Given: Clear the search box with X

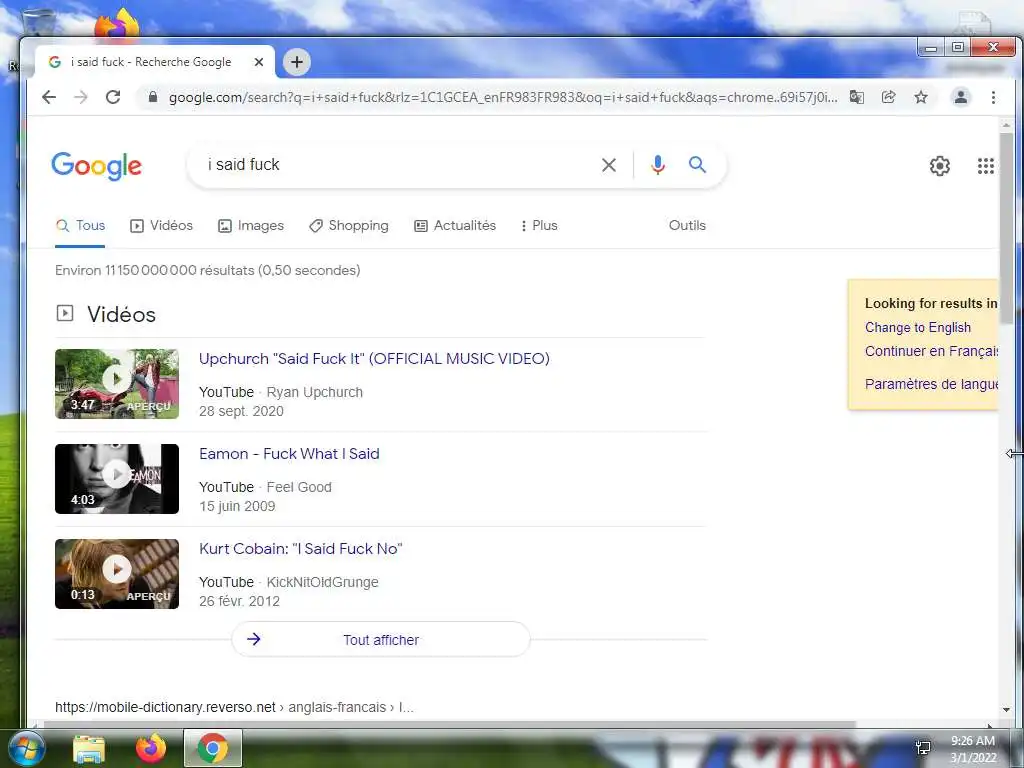Looking at the screenshot, I should point(609,165).
